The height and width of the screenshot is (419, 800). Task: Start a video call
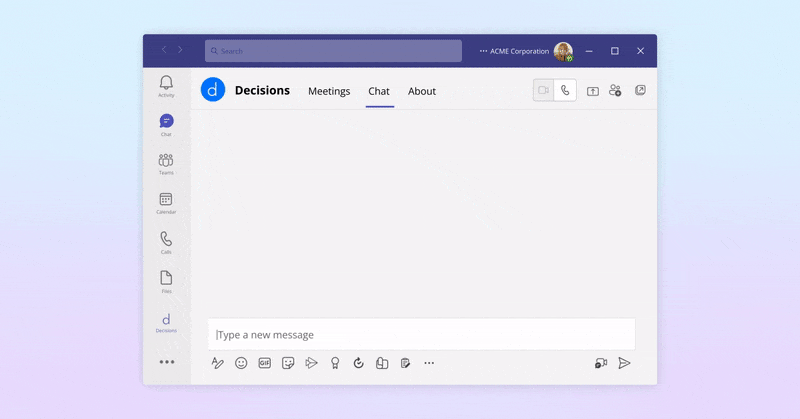(x=543, y=90)
